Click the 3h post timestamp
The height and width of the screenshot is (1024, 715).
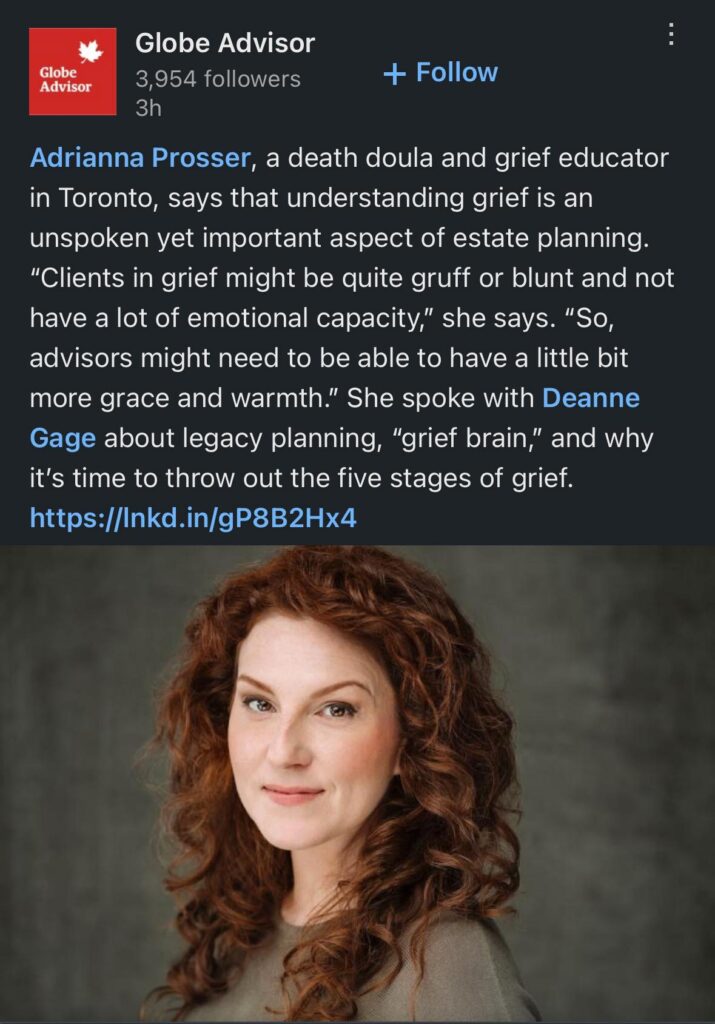tap(148, 108)
